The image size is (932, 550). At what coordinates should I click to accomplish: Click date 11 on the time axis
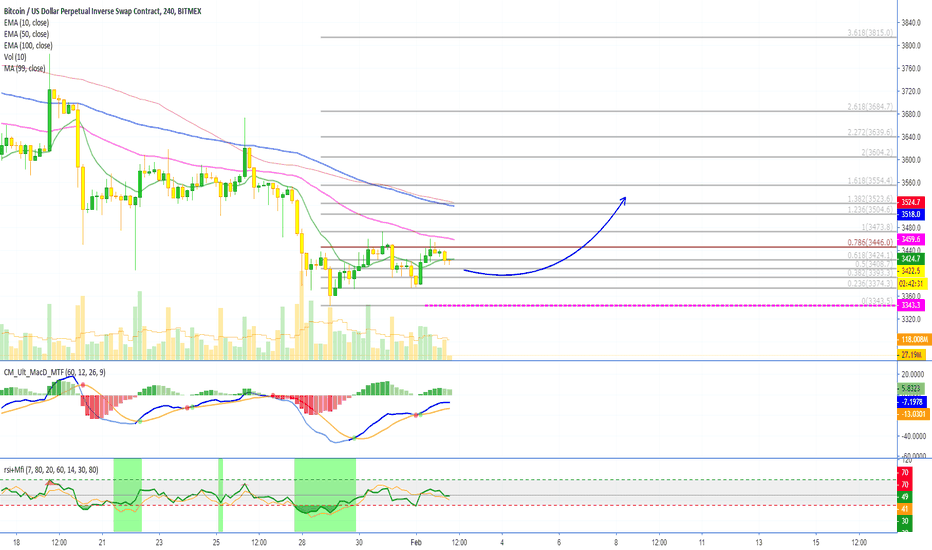click(x=702, y=542)
